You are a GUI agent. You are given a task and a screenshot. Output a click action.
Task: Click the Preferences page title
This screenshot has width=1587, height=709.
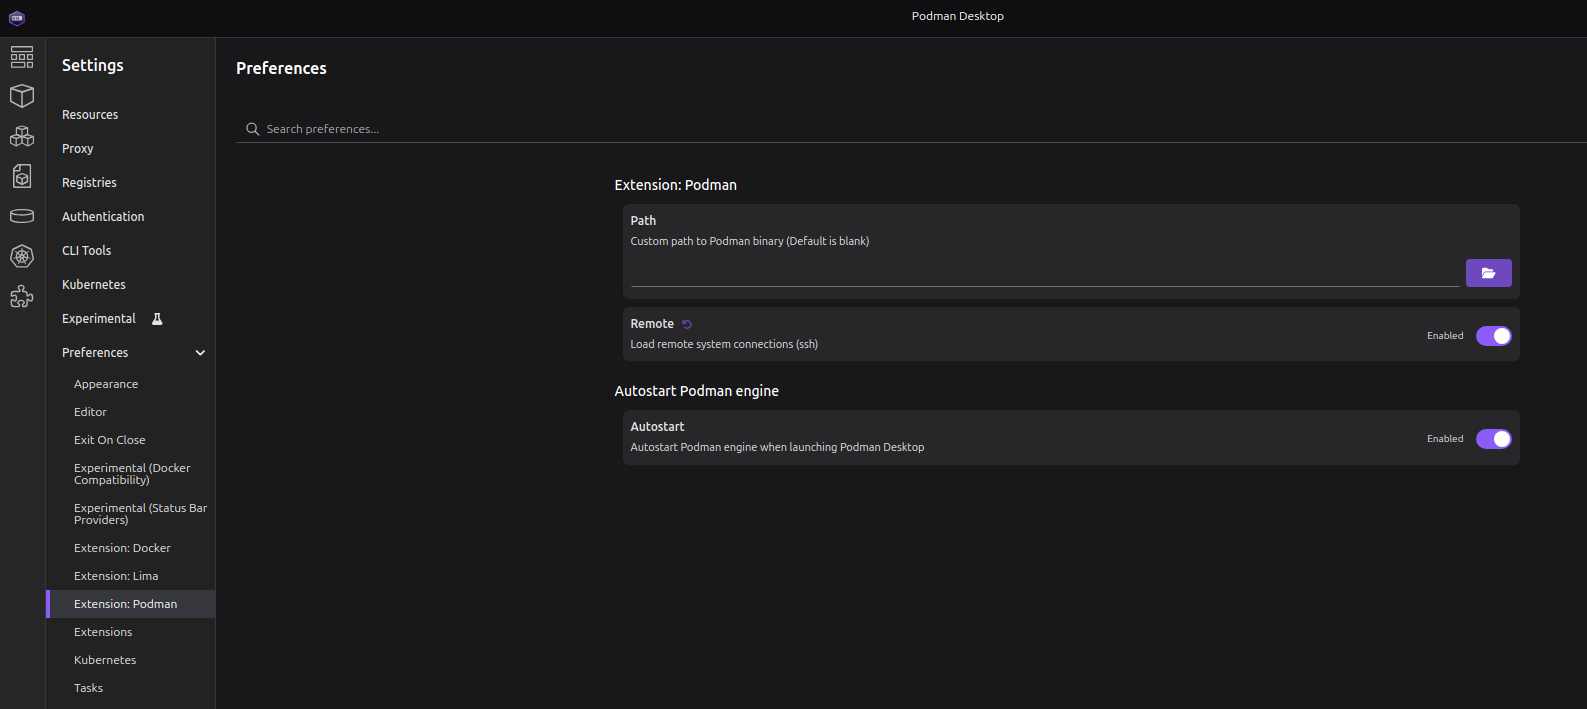coord(281,68)
